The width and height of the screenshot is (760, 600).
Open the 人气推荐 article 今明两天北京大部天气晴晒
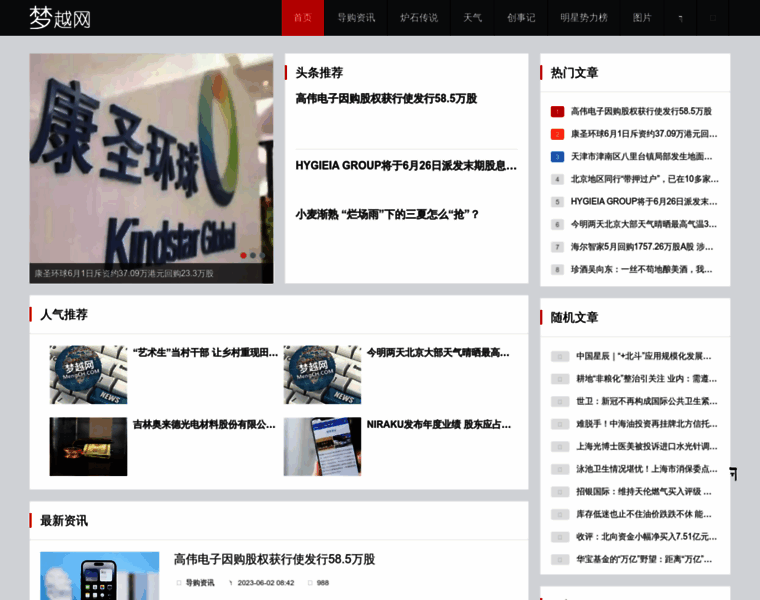[438, 353]
